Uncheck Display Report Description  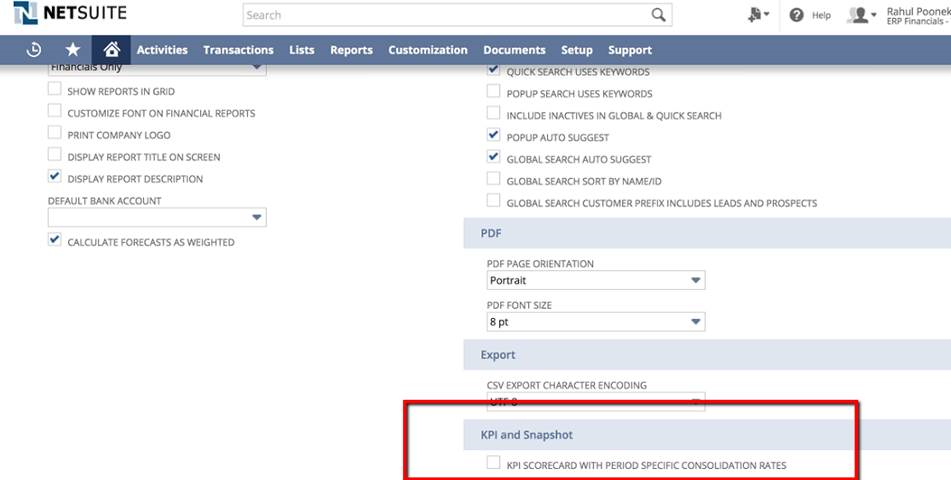point(55,178)
